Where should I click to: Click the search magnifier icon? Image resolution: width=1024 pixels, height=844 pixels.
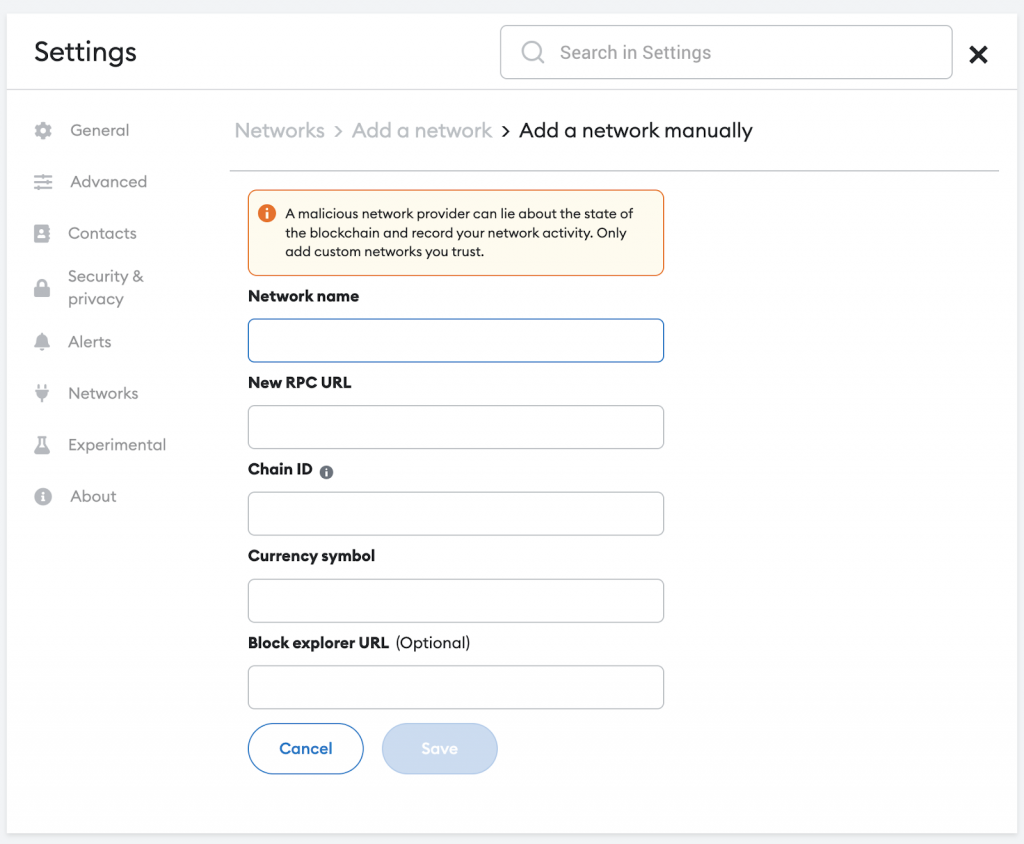[533, 52]
